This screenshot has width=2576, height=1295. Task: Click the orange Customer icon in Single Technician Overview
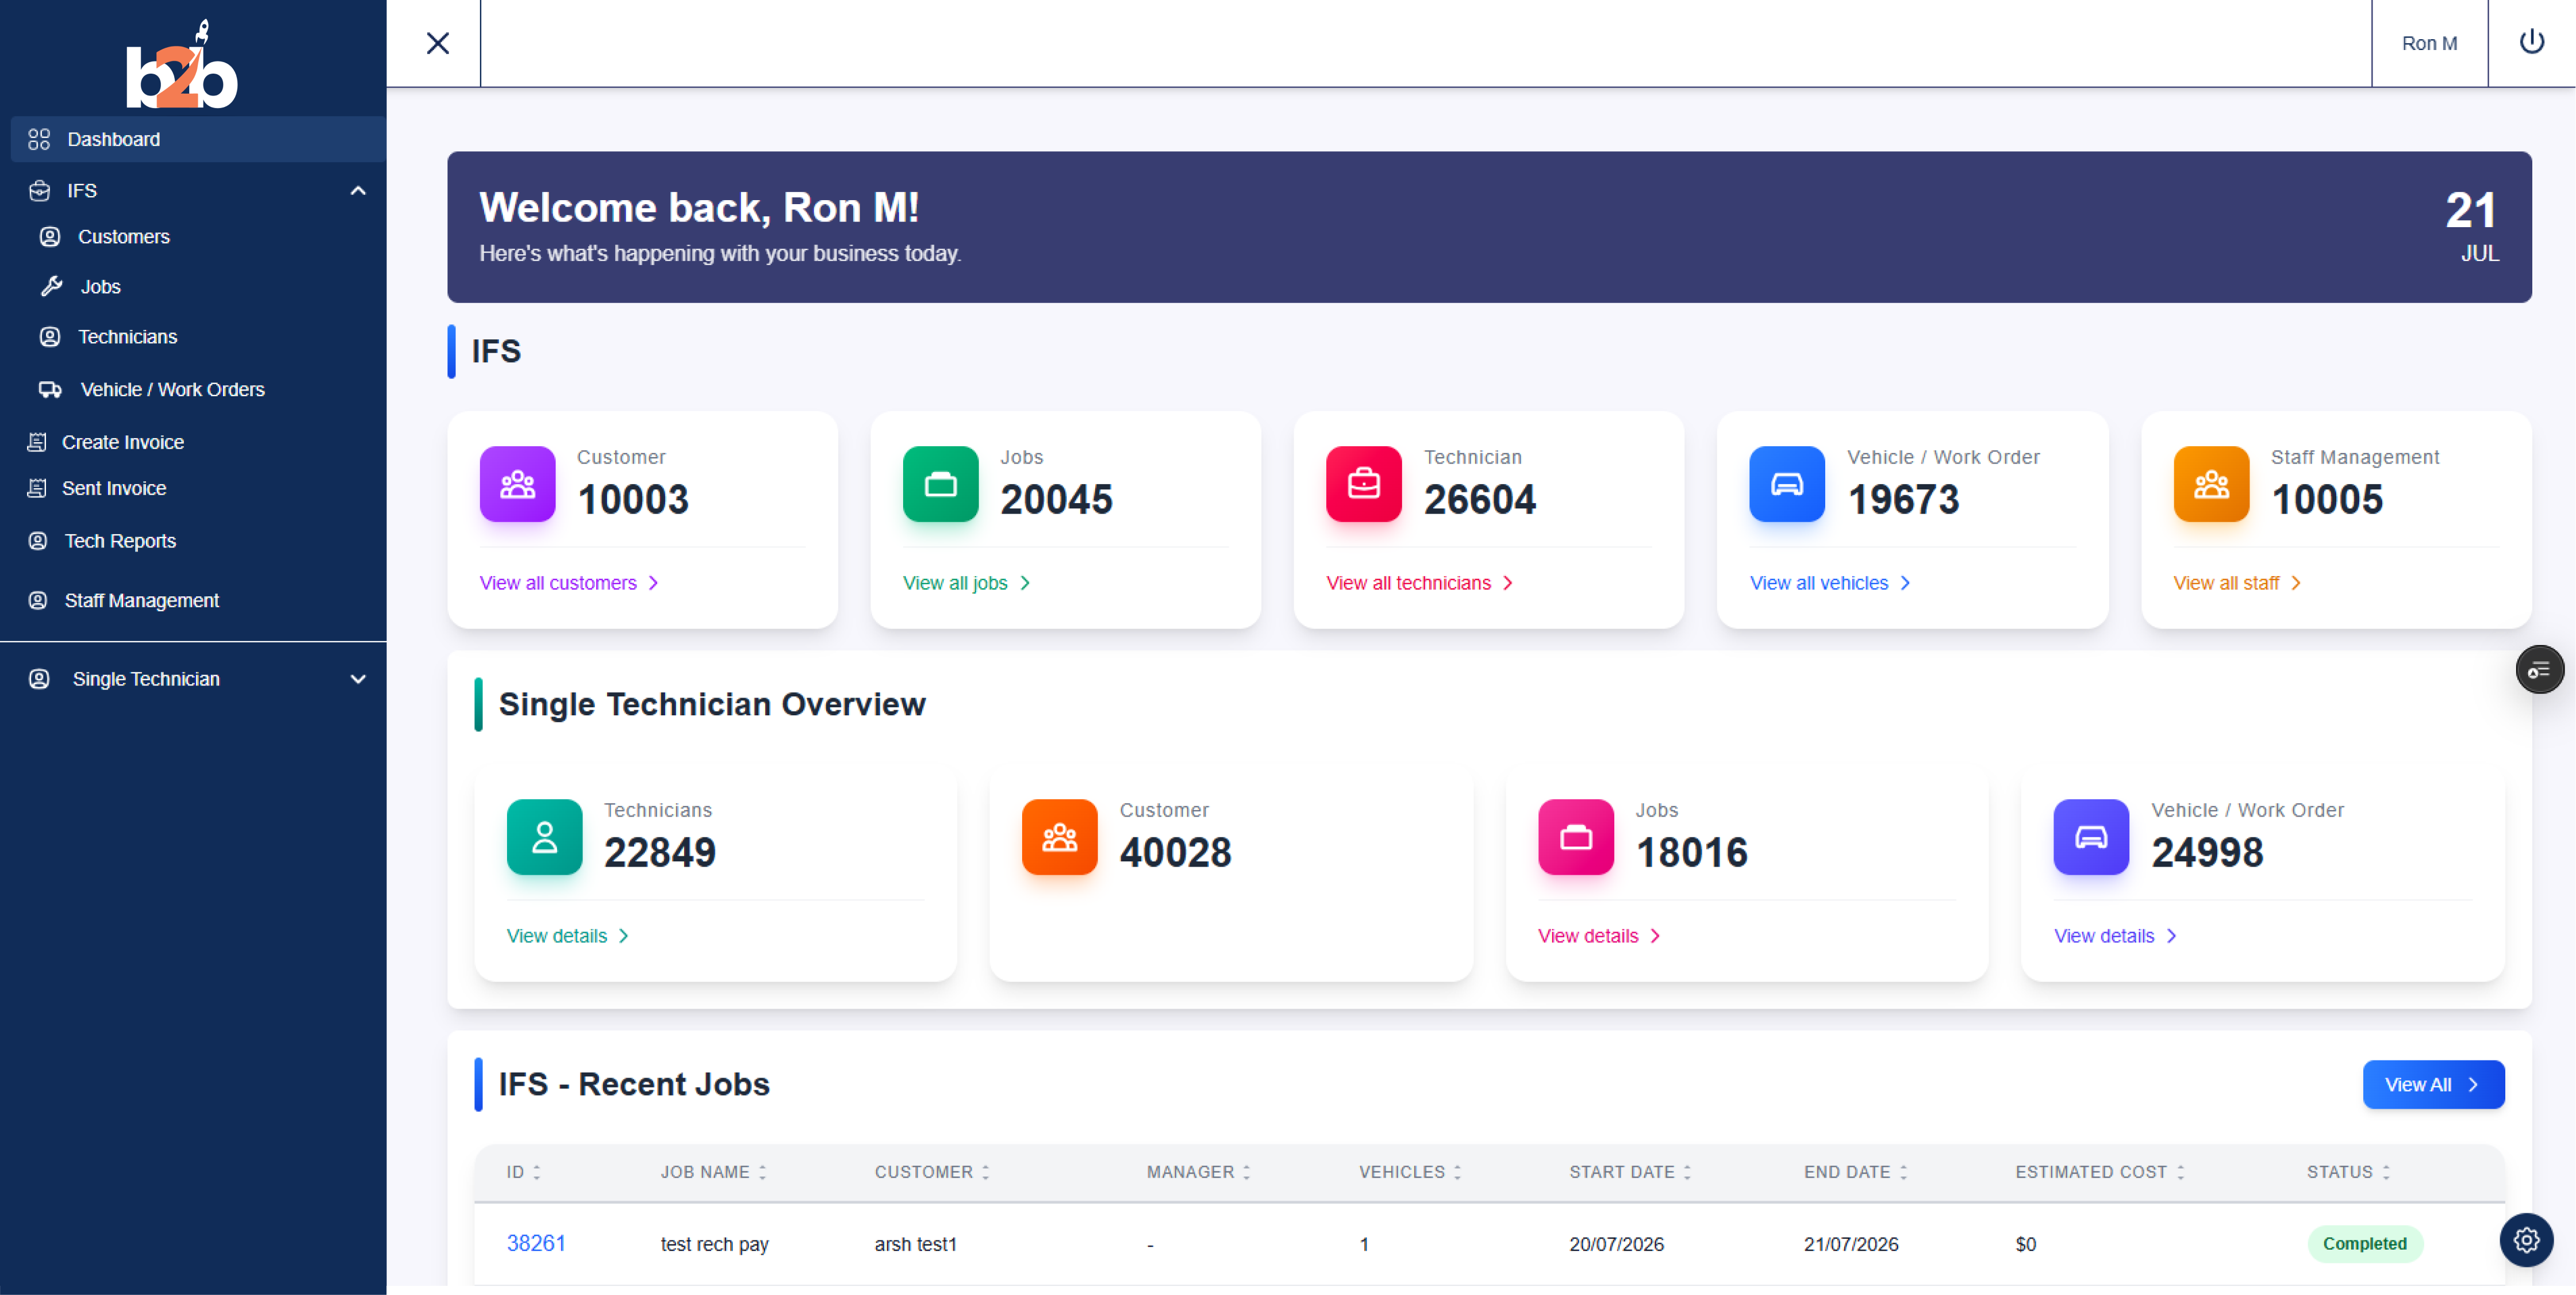(x=1060, y=837)
